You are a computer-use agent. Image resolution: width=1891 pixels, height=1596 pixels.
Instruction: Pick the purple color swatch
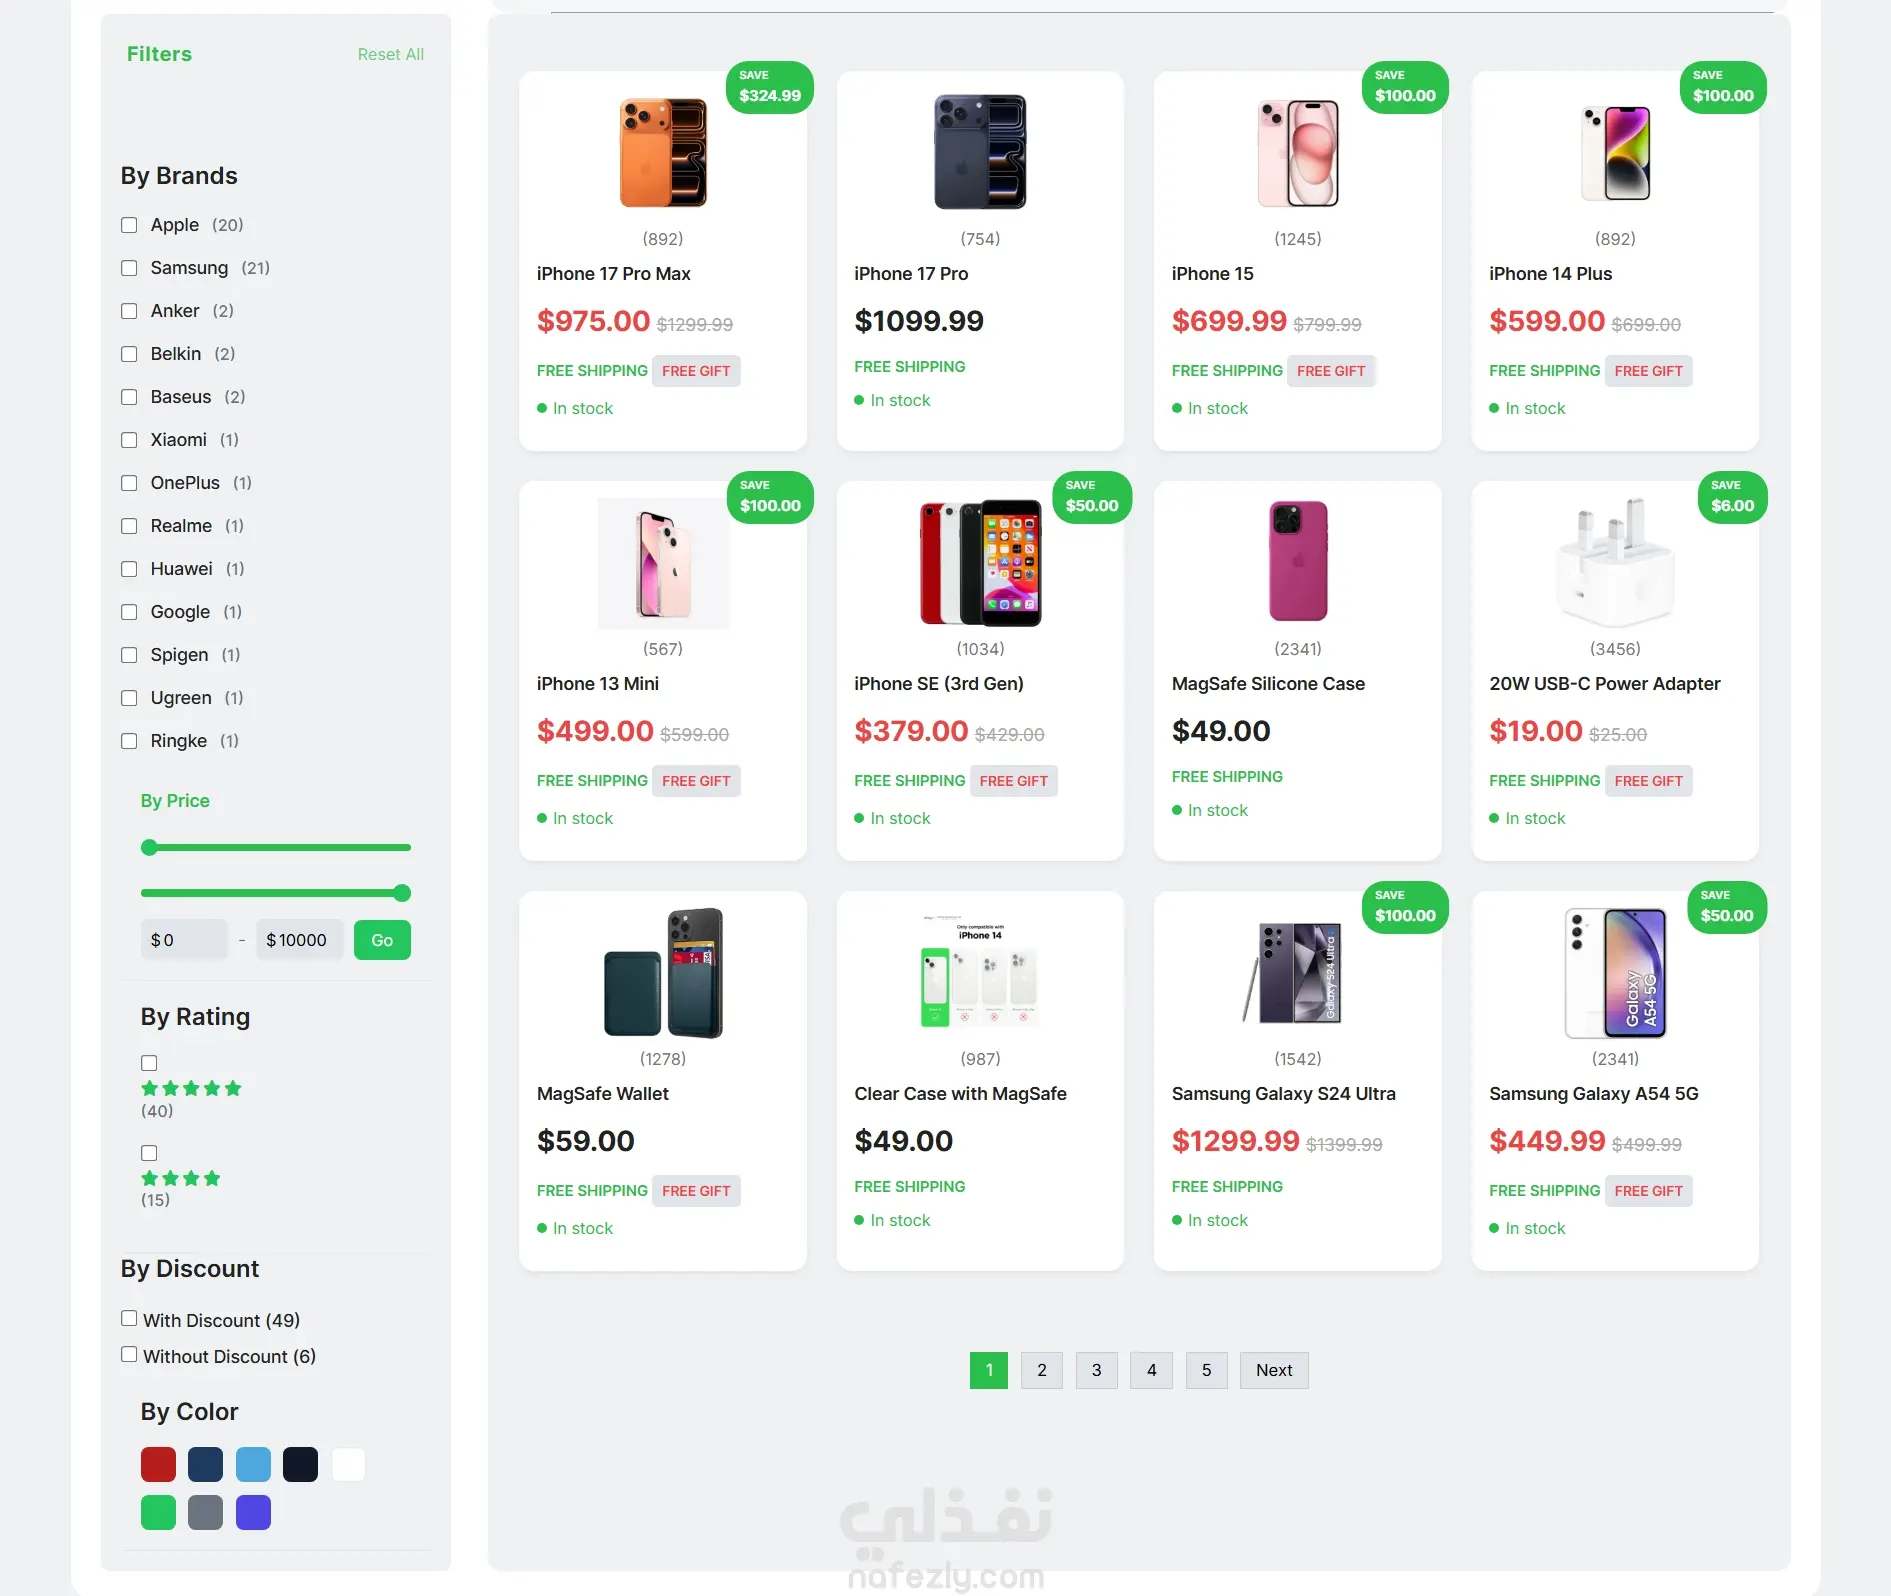pyautogui.click(x=253, y=1513)
